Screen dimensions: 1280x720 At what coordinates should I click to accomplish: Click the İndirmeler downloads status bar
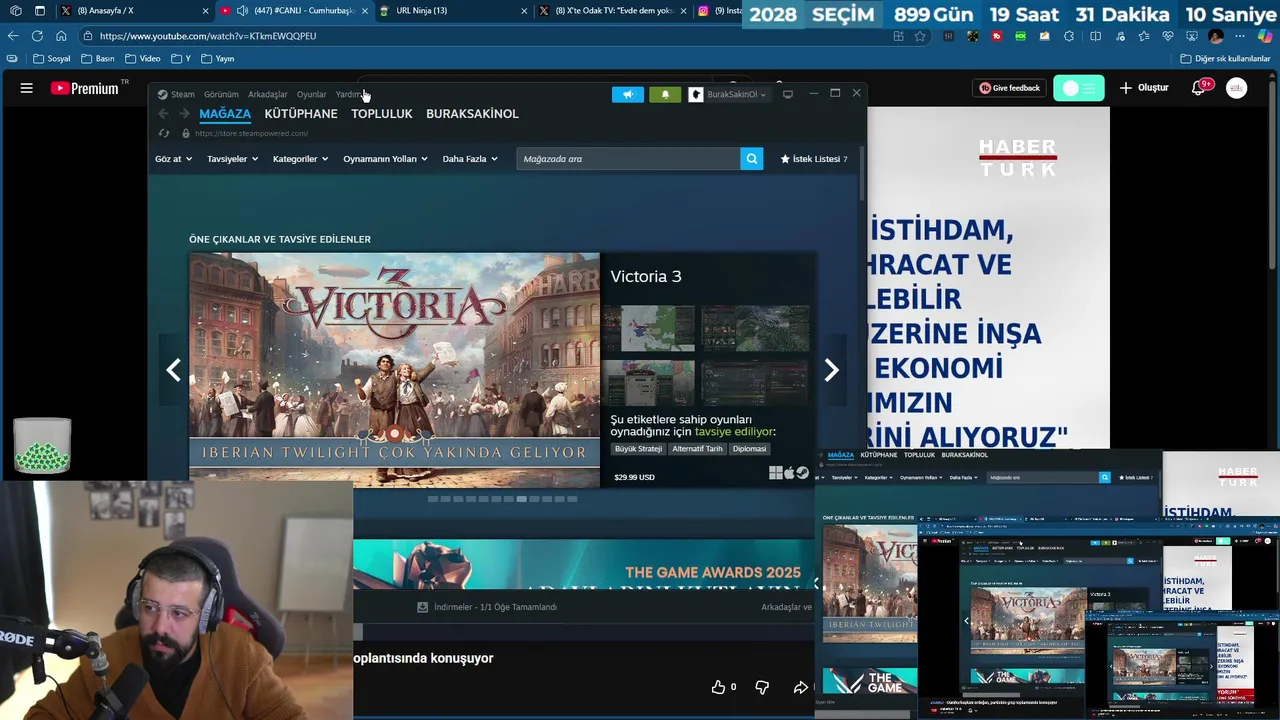pos(488,607)
